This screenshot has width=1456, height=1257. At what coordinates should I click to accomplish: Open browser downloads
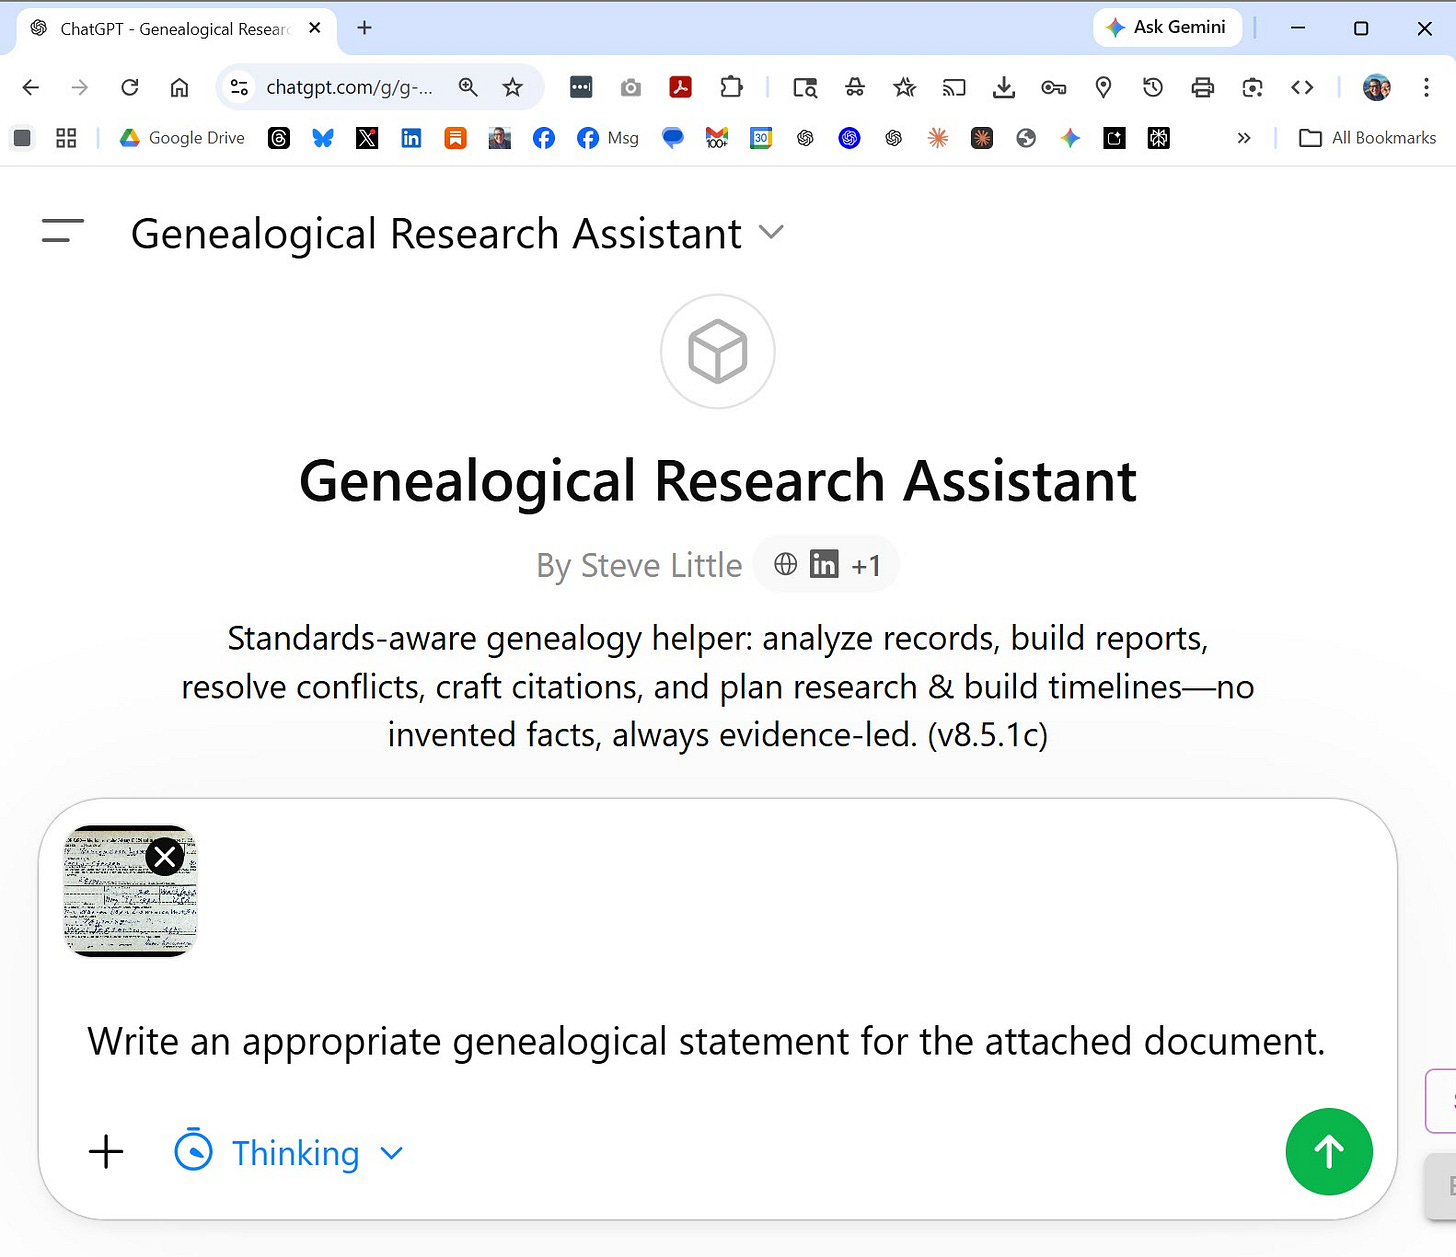pyautogui.click(x=1004, y=87)
